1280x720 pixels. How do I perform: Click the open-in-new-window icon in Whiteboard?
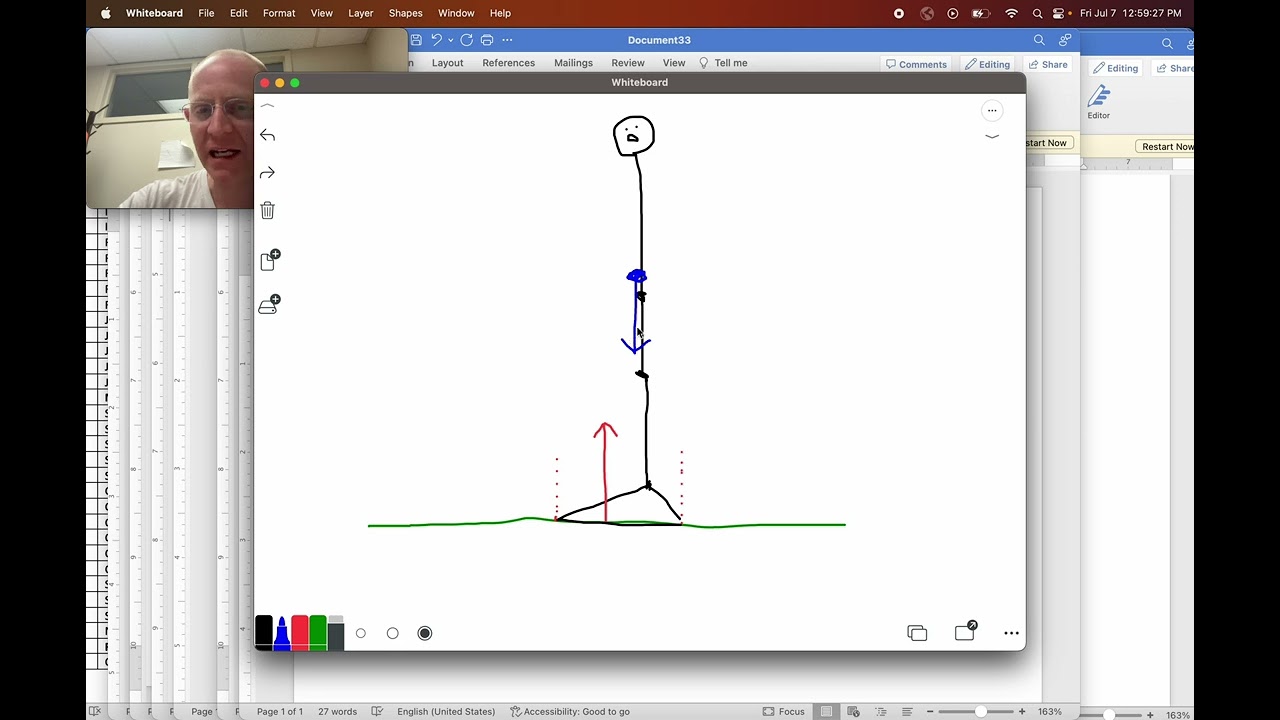[965, 631]
